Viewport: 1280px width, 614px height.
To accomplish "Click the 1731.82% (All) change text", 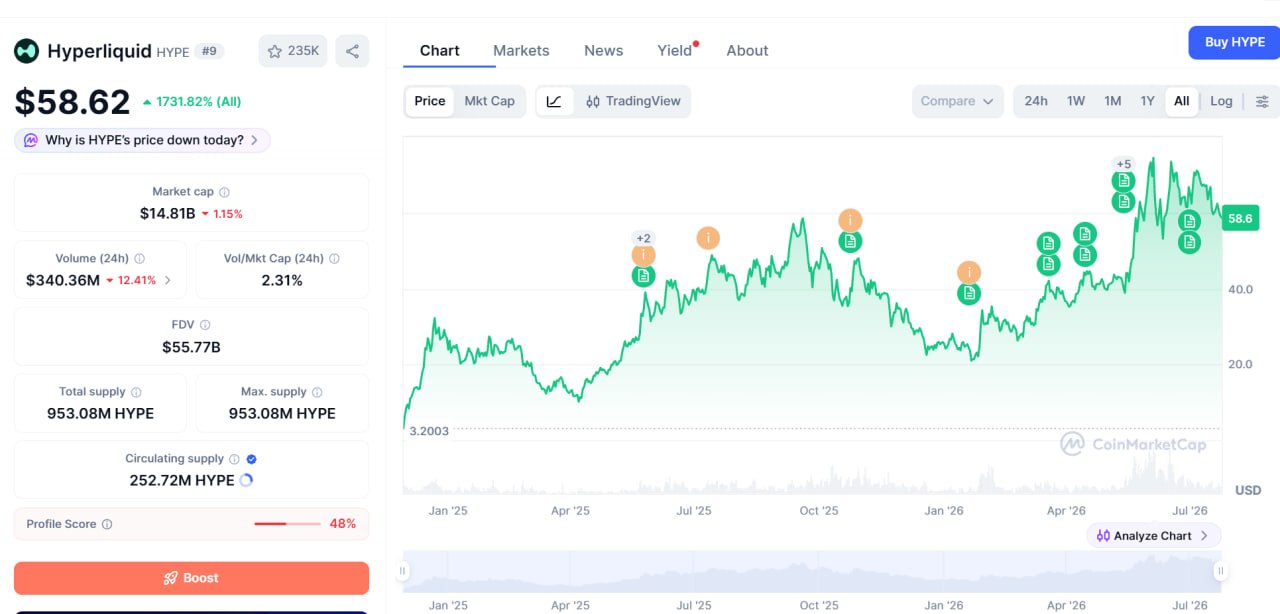I will [x=198, y=102].
